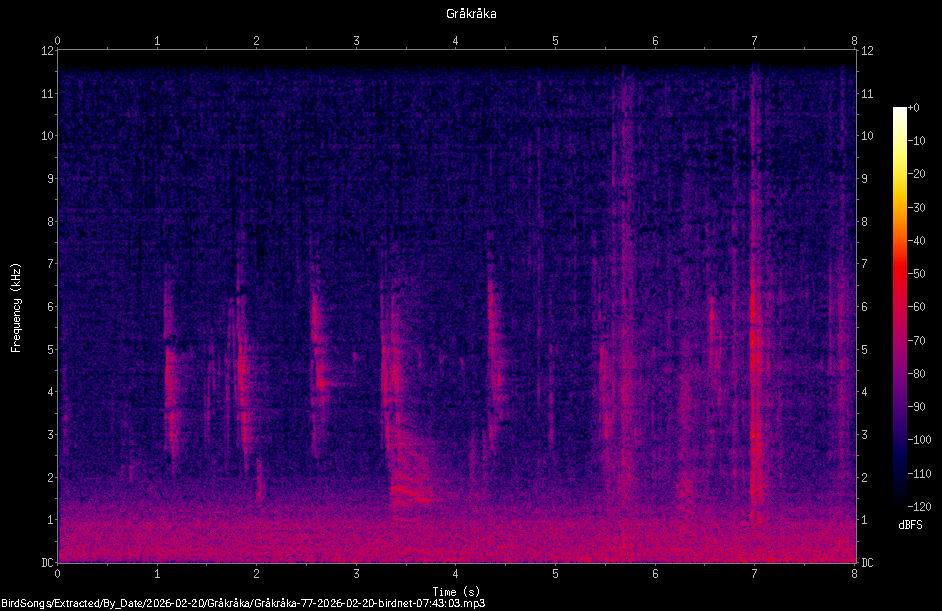The width and height of the screenshot is (942, 611).
Task: Click the dBFS colorbar label
Action: point(910,525)
